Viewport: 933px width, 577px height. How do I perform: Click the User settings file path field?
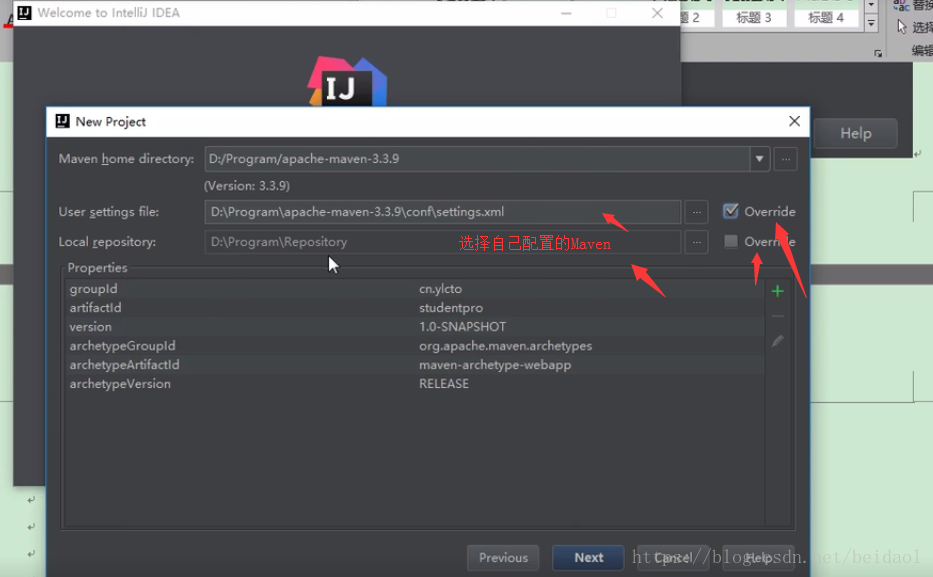coord(443,212)
